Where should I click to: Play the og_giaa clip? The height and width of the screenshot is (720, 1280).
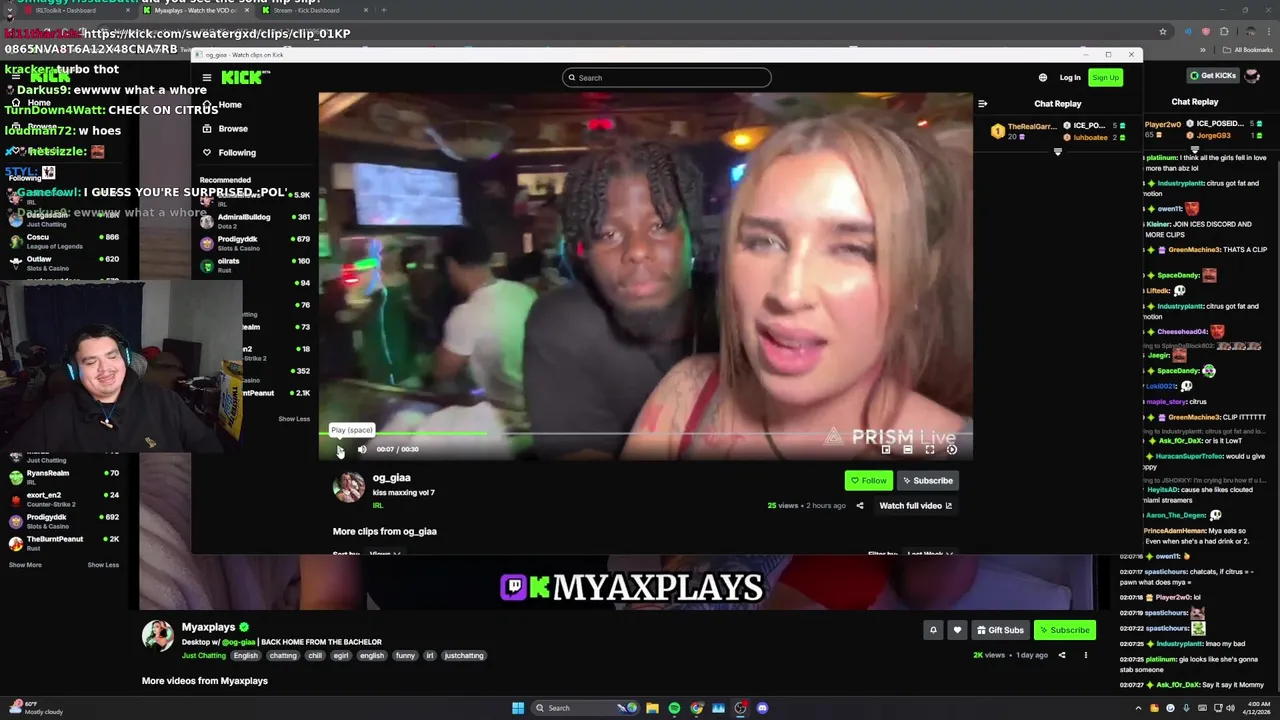[340, 450]
